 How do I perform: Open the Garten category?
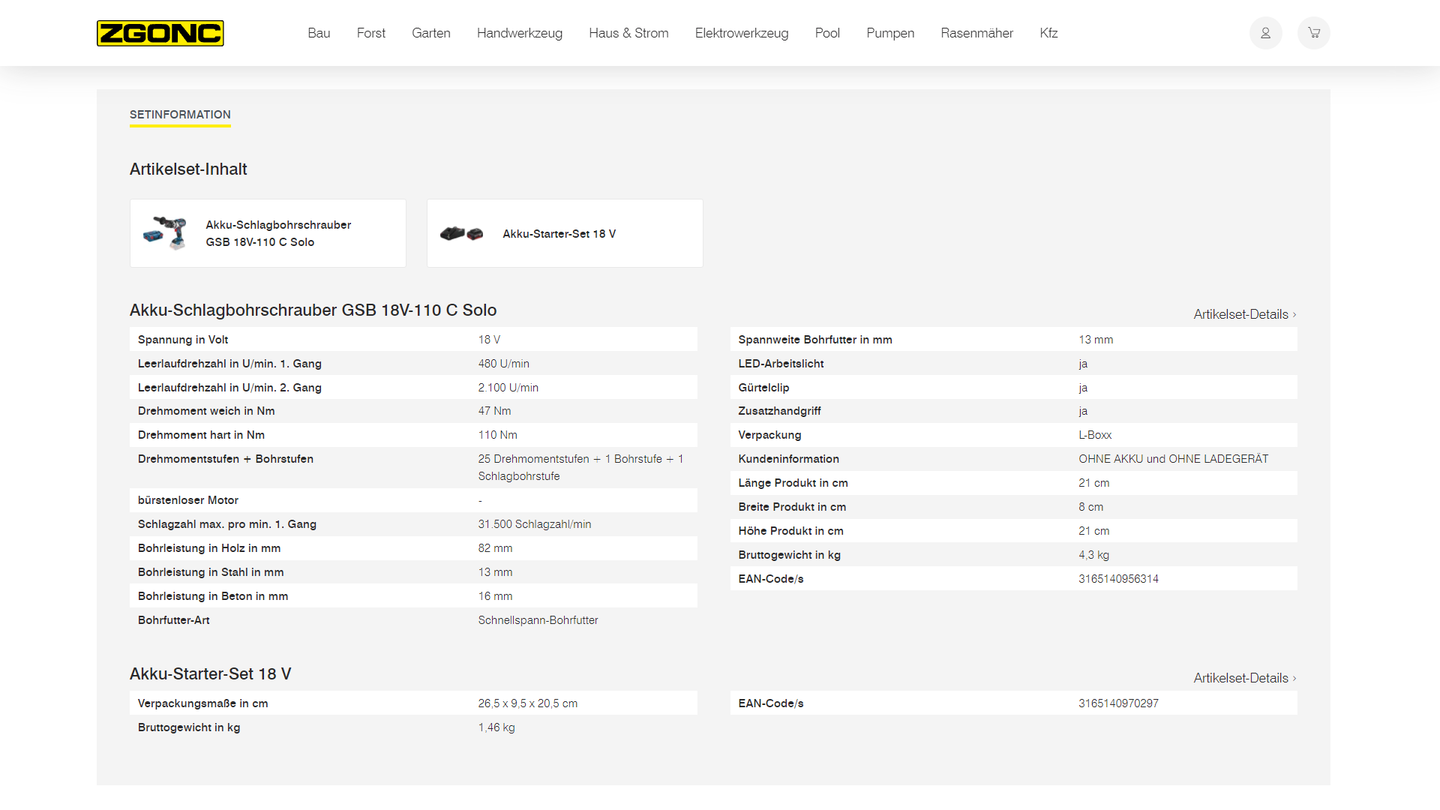click(x=431, y=32)
